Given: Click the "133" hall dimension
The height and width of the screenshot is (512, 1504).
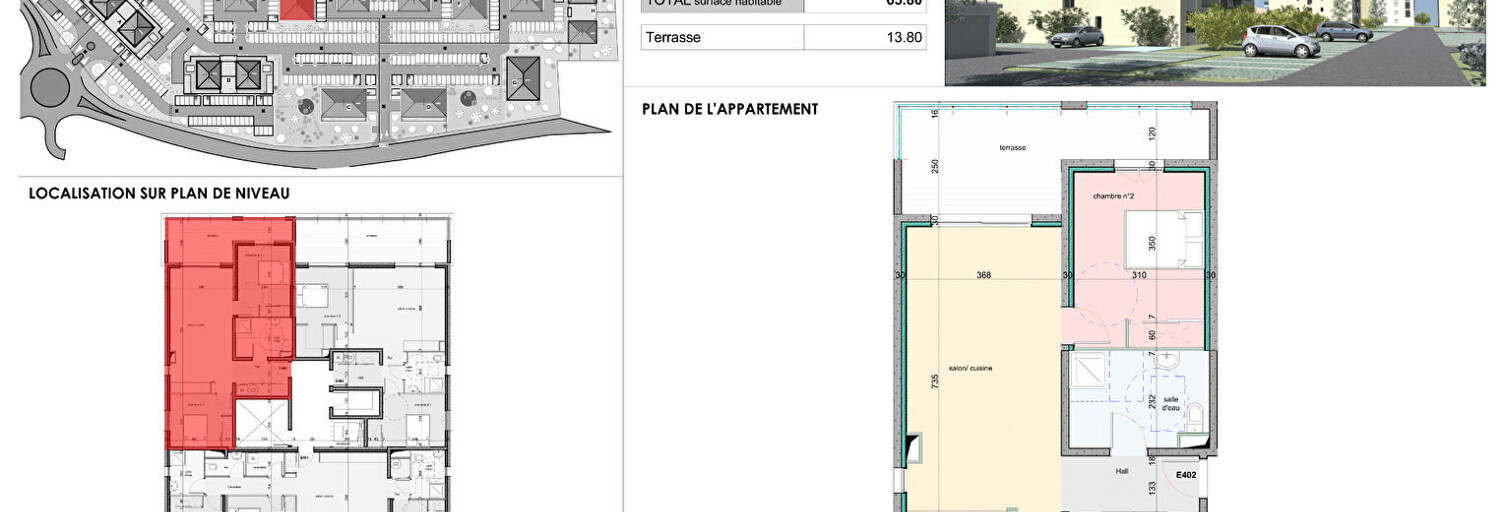Looking at the screenshot, I should [1152, 487].
